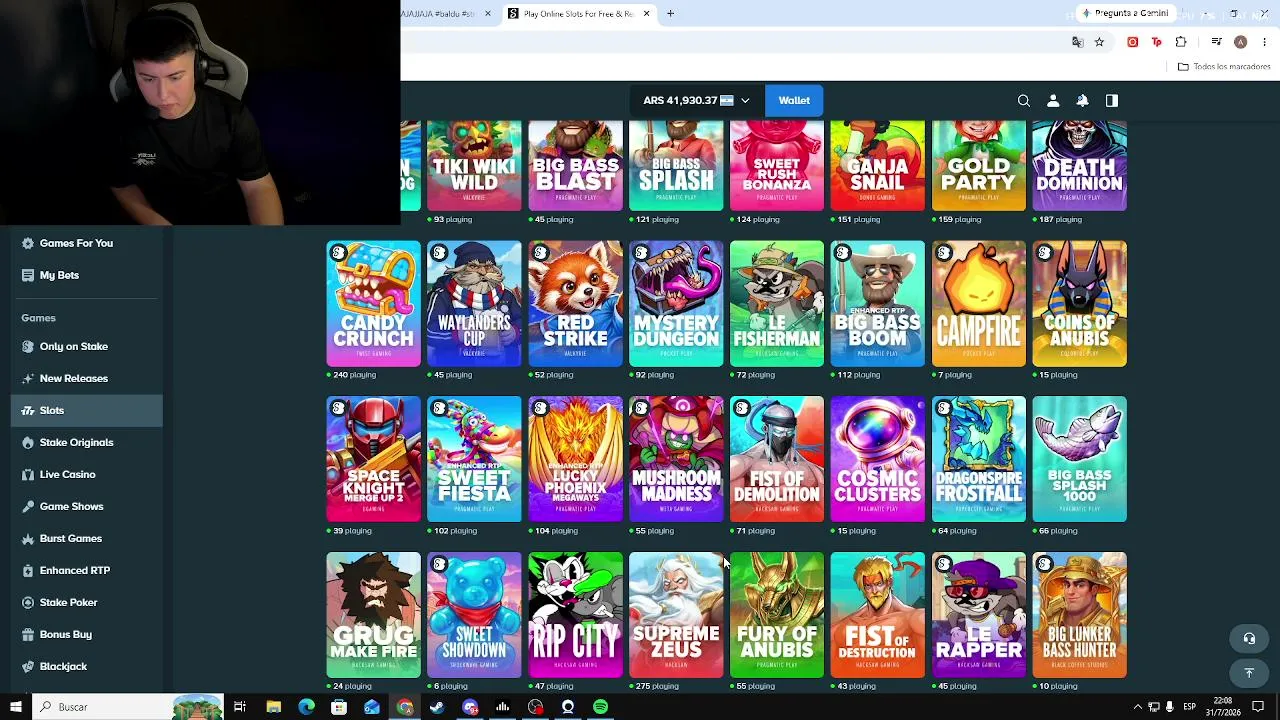Show hidden system tray icons
Screen dimensions: 1280x720
[1137, 707]
